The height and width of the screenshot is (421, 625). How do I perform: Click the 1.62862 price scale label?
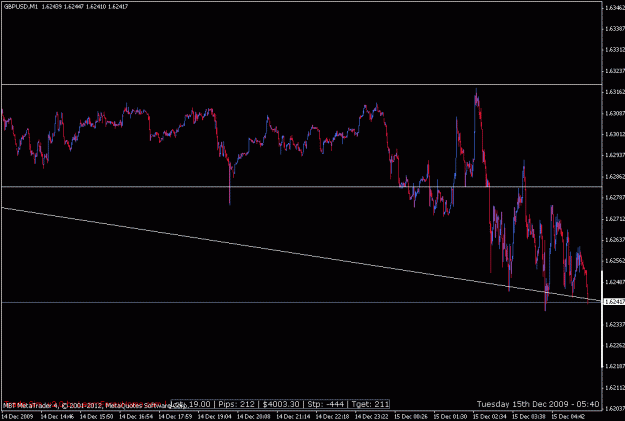click(x=615, y=176)
